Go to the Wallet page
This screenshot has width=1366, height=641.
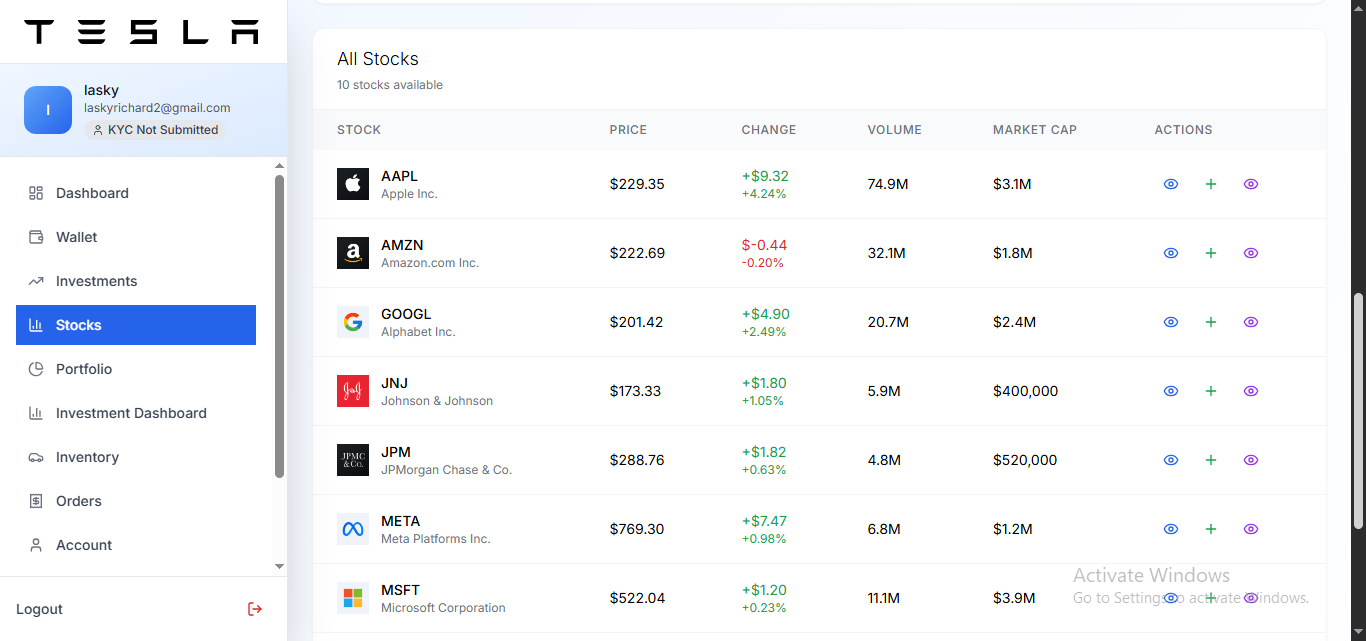136,237
